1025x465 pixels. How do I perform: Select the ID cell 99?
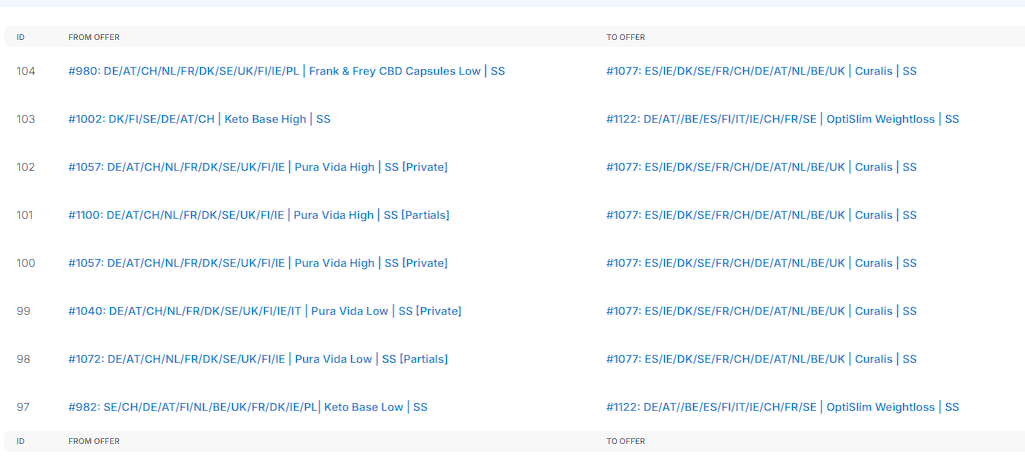pos(24,311)
